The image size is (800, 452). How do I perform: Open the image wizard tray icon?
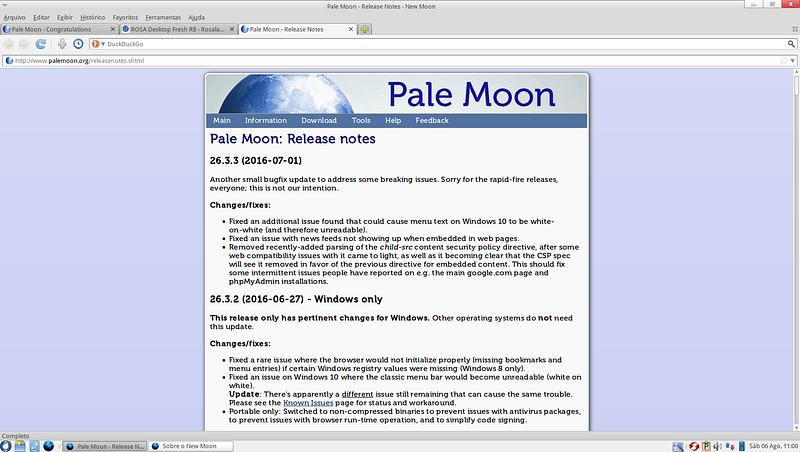click(x=678, y=446)
